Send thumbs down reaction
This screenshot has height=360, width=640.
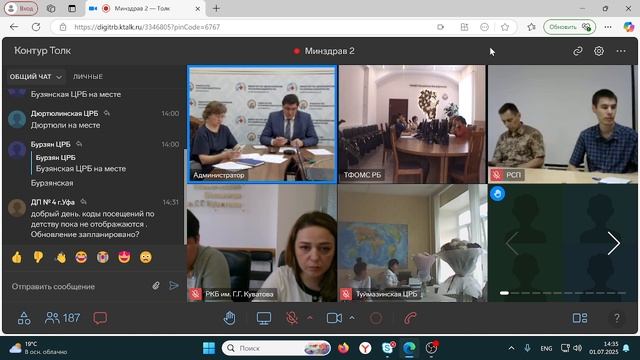point(38,257)
